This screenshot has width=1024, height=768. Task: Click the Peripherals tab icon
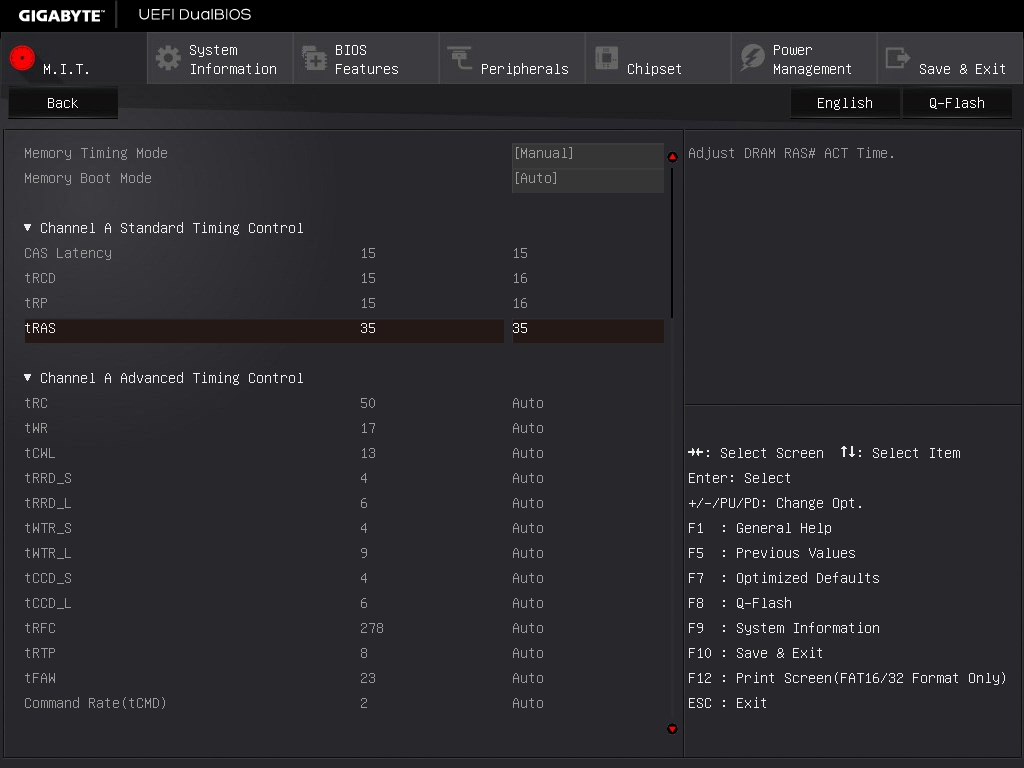(460, 57)
